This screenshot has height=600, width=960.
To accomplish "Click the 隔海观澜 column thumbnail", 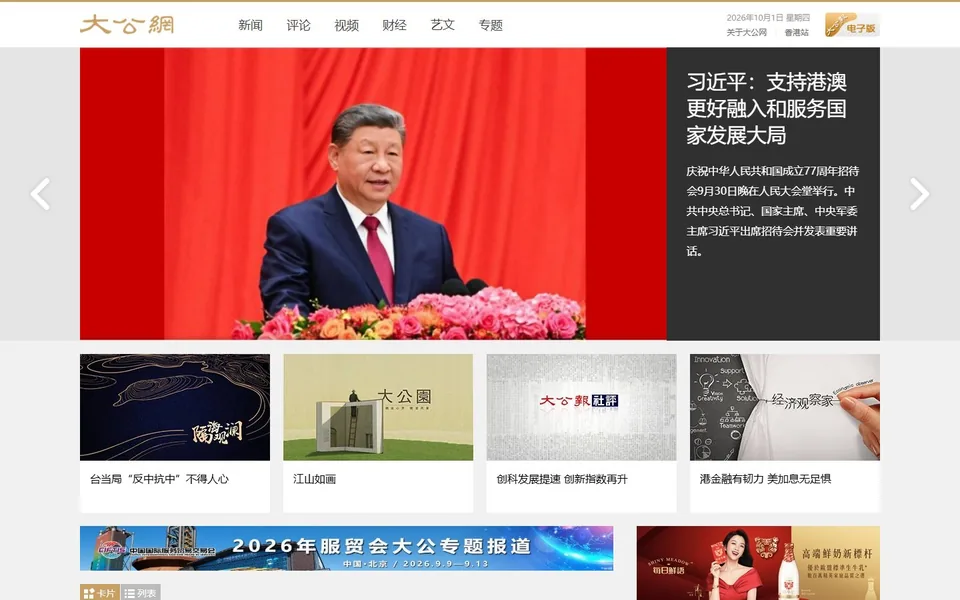I will (174, 407).
